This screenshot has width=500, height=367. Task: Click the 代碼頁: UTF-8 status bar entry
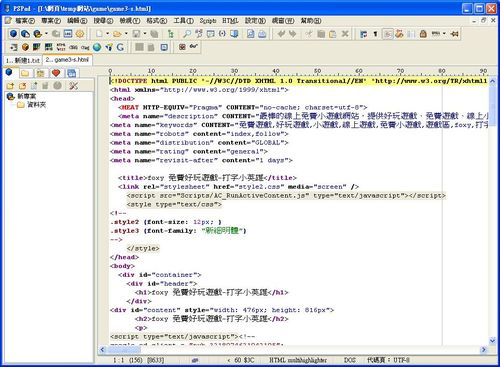click(388, 360)
